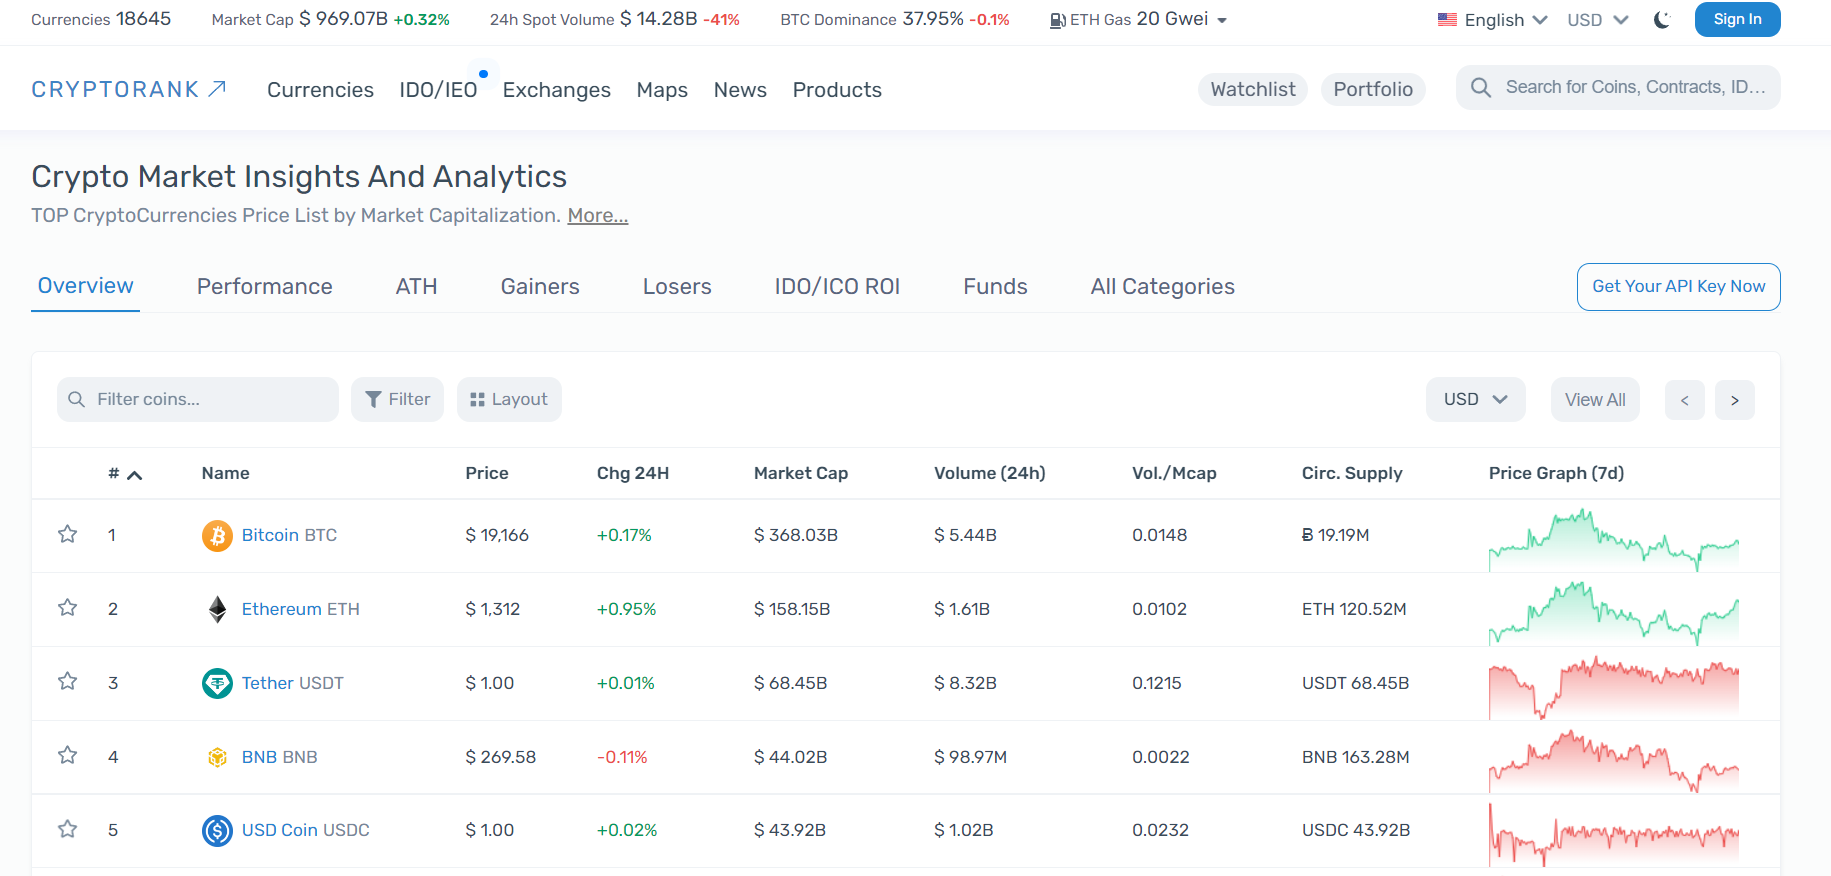The image size is (1831, 876).
Task: Click the ETH Gas pump icon
Action: pyautogui.click(x=1057, y=20)
